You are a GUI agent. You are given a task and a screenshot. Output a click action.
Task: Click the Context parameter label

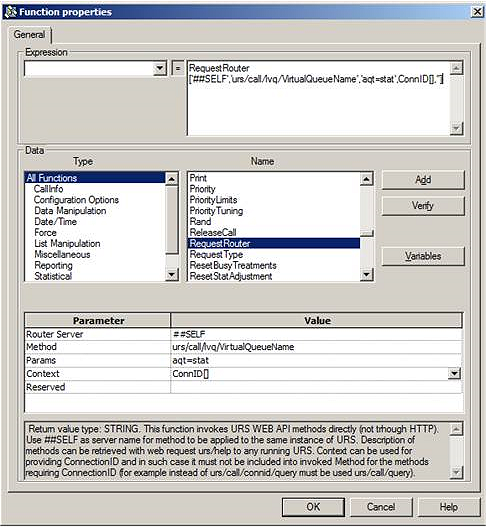click(x=43, y=374)
